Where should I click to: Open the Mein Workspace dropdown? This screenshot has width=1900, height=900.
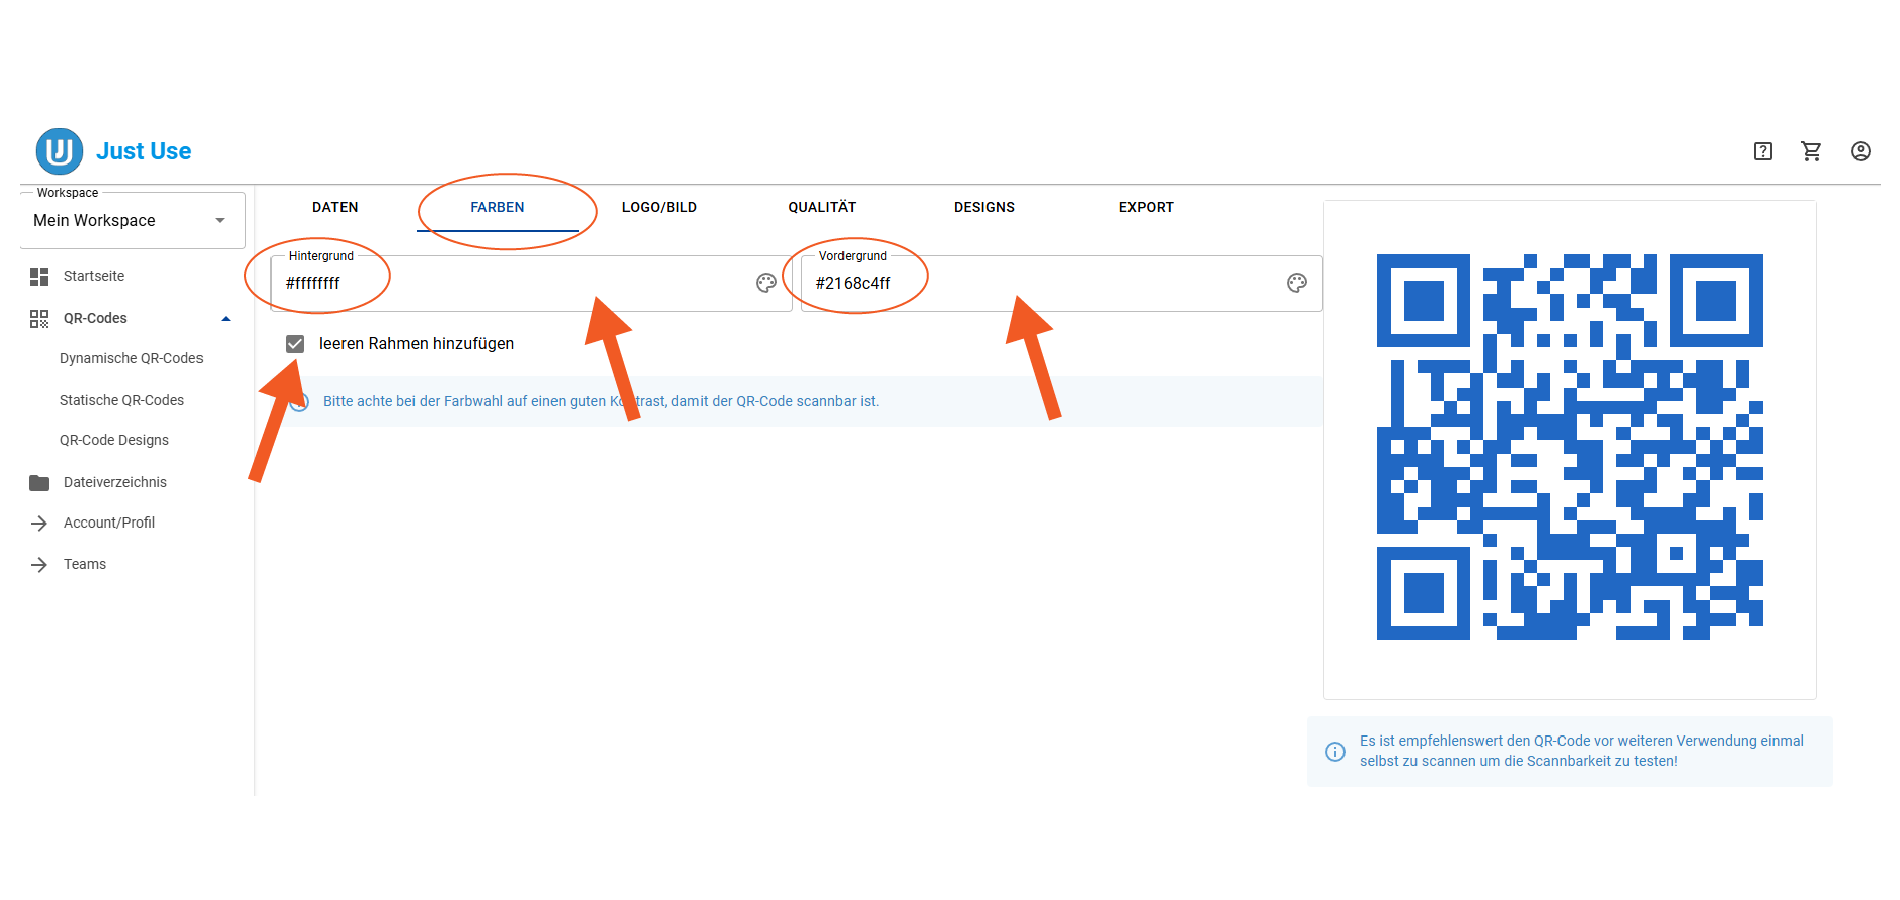pyautogui.click(x=132, y=220)
